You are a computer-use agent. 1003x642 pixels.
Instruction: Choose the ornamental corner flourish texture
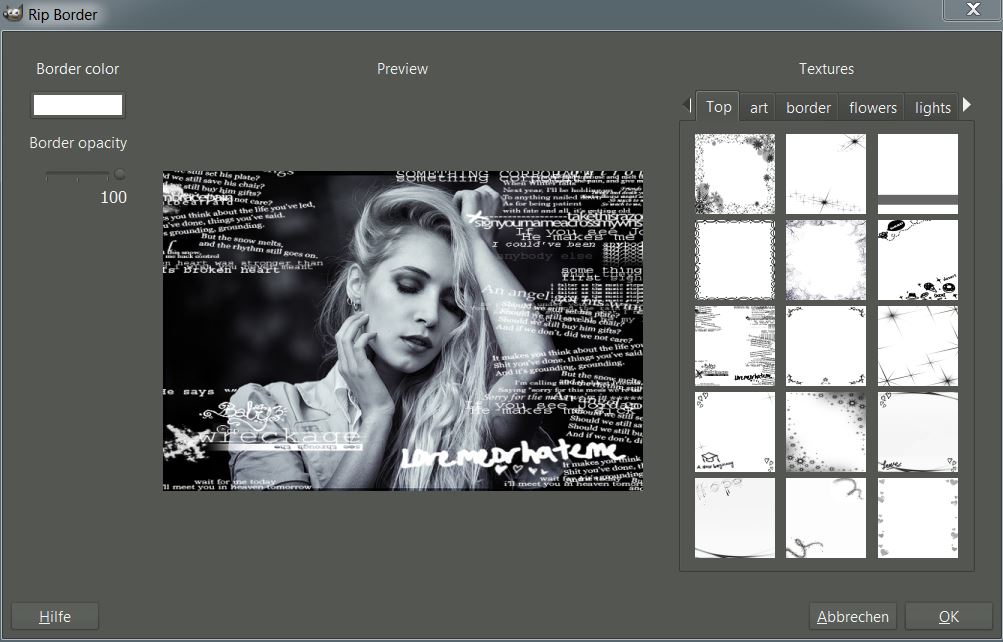pyautogui.click(x=825, y=345)
